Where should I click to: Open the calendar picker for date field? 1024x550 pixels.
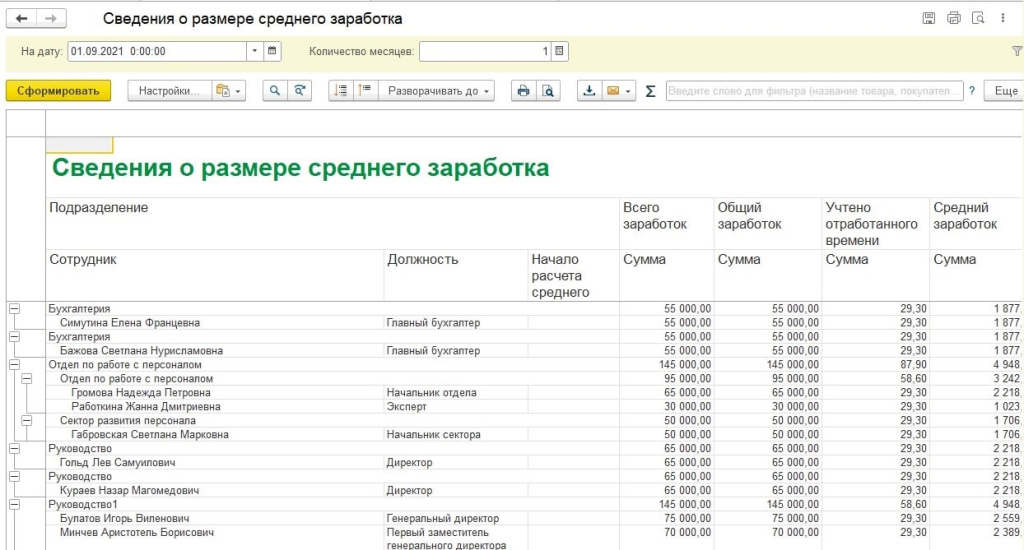(272, 51)
